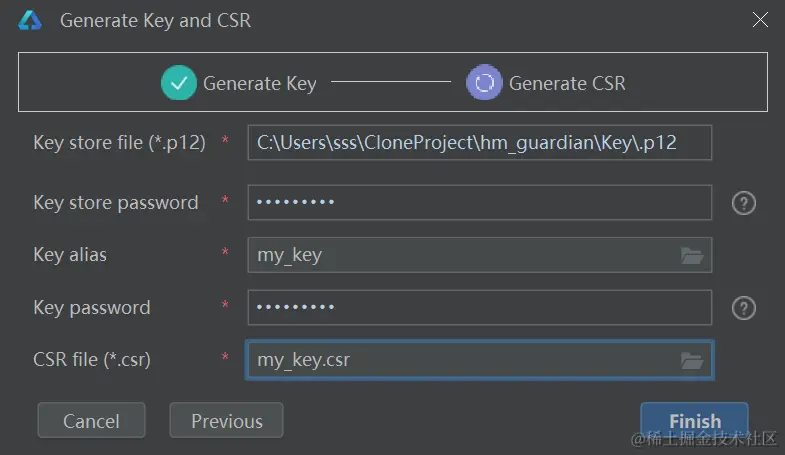The height and width of the screenshot is (455, 785).
Task: Open folder browser for Key alias
Action: pyautogui.click(x=692, y=255)
